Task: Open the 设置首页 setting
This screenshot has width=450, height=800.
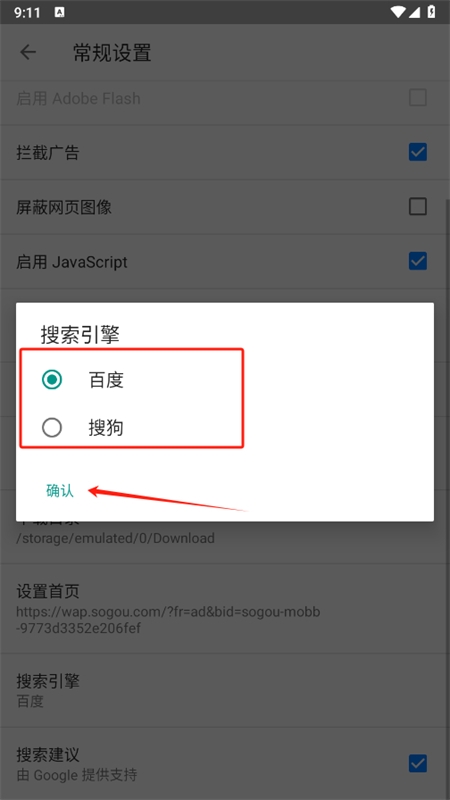Action: point(225,609)
